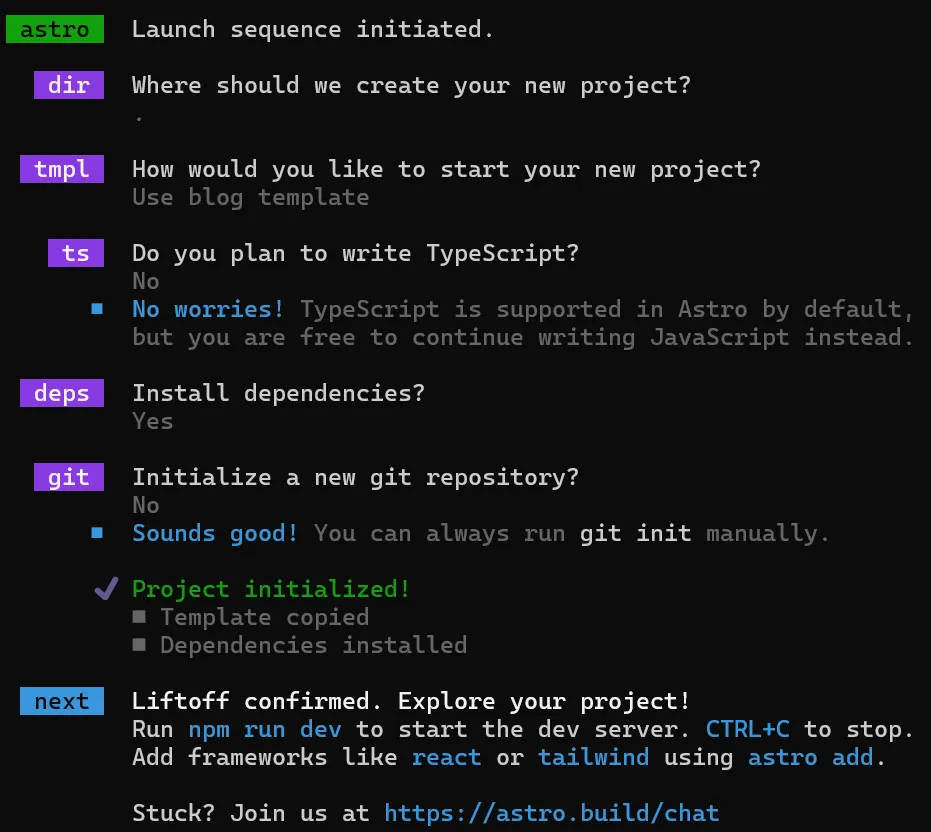The height and width of the screenshot is (832, 931).
Task: Click the gray square beside Dependencies installed
Action: coord(139,645)
